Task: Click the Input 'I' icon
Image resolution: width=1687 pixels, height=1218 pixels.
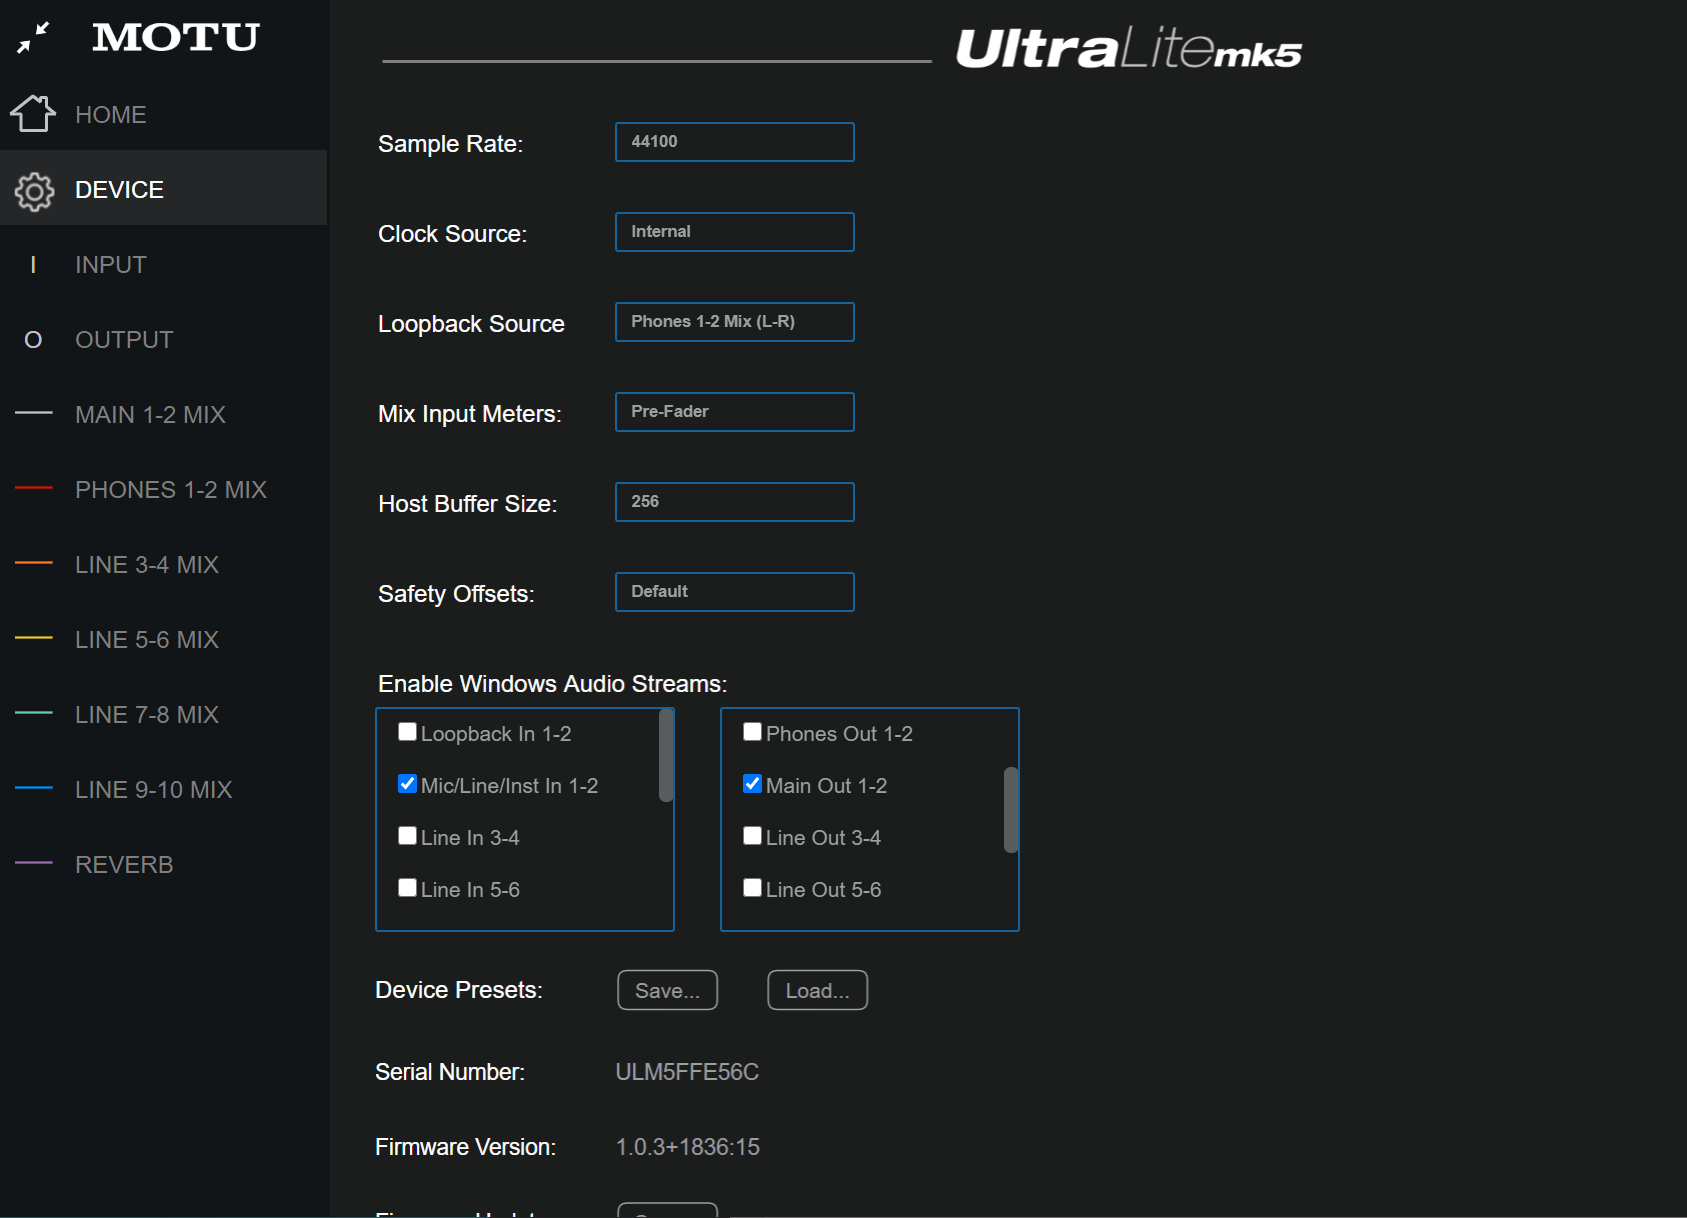Action: point(33,264)
